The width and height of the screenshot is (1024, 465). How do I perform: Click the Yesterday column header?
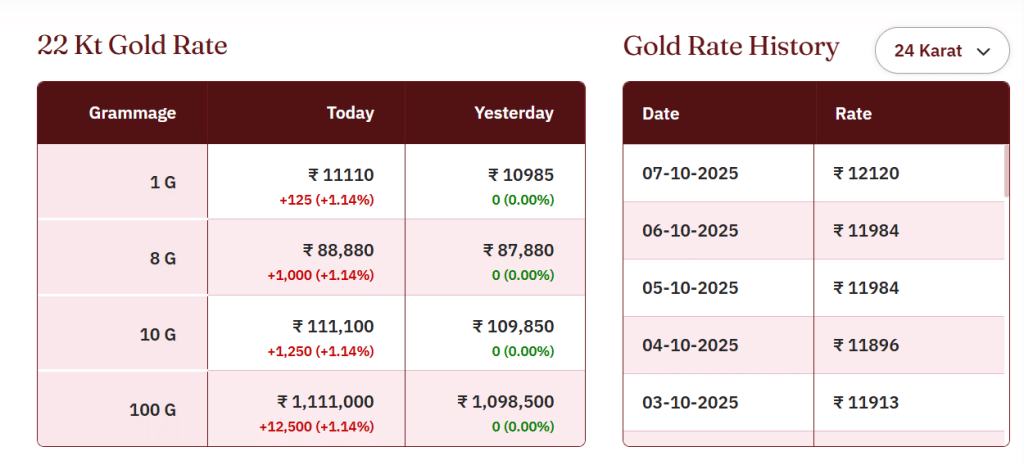coord(513,113)
